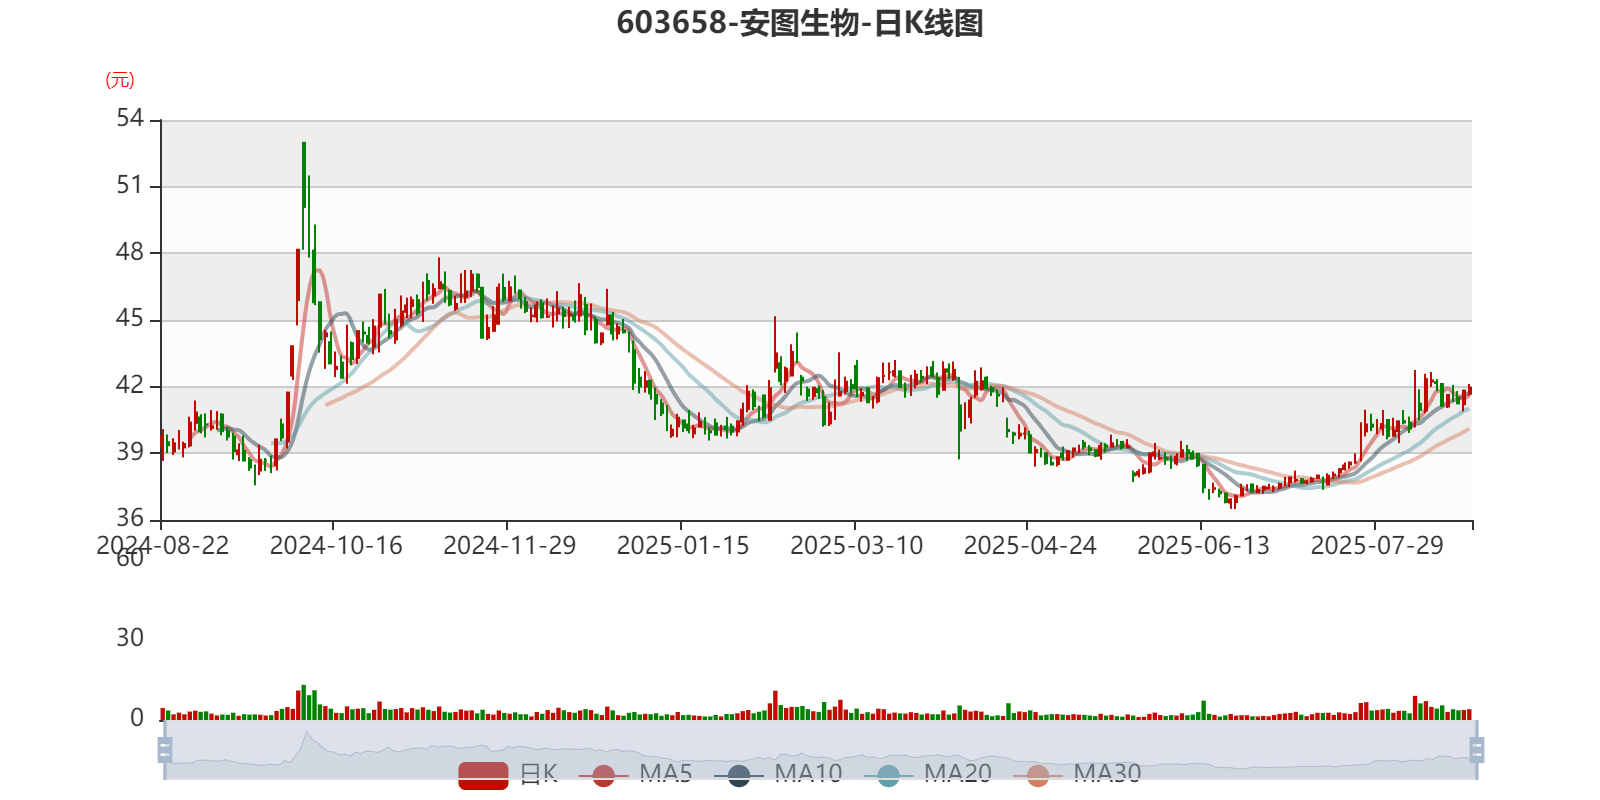Toggle the 日K candlestick series legend
This screenshot has width=1600, height=800.
click(x=507, y=774)
